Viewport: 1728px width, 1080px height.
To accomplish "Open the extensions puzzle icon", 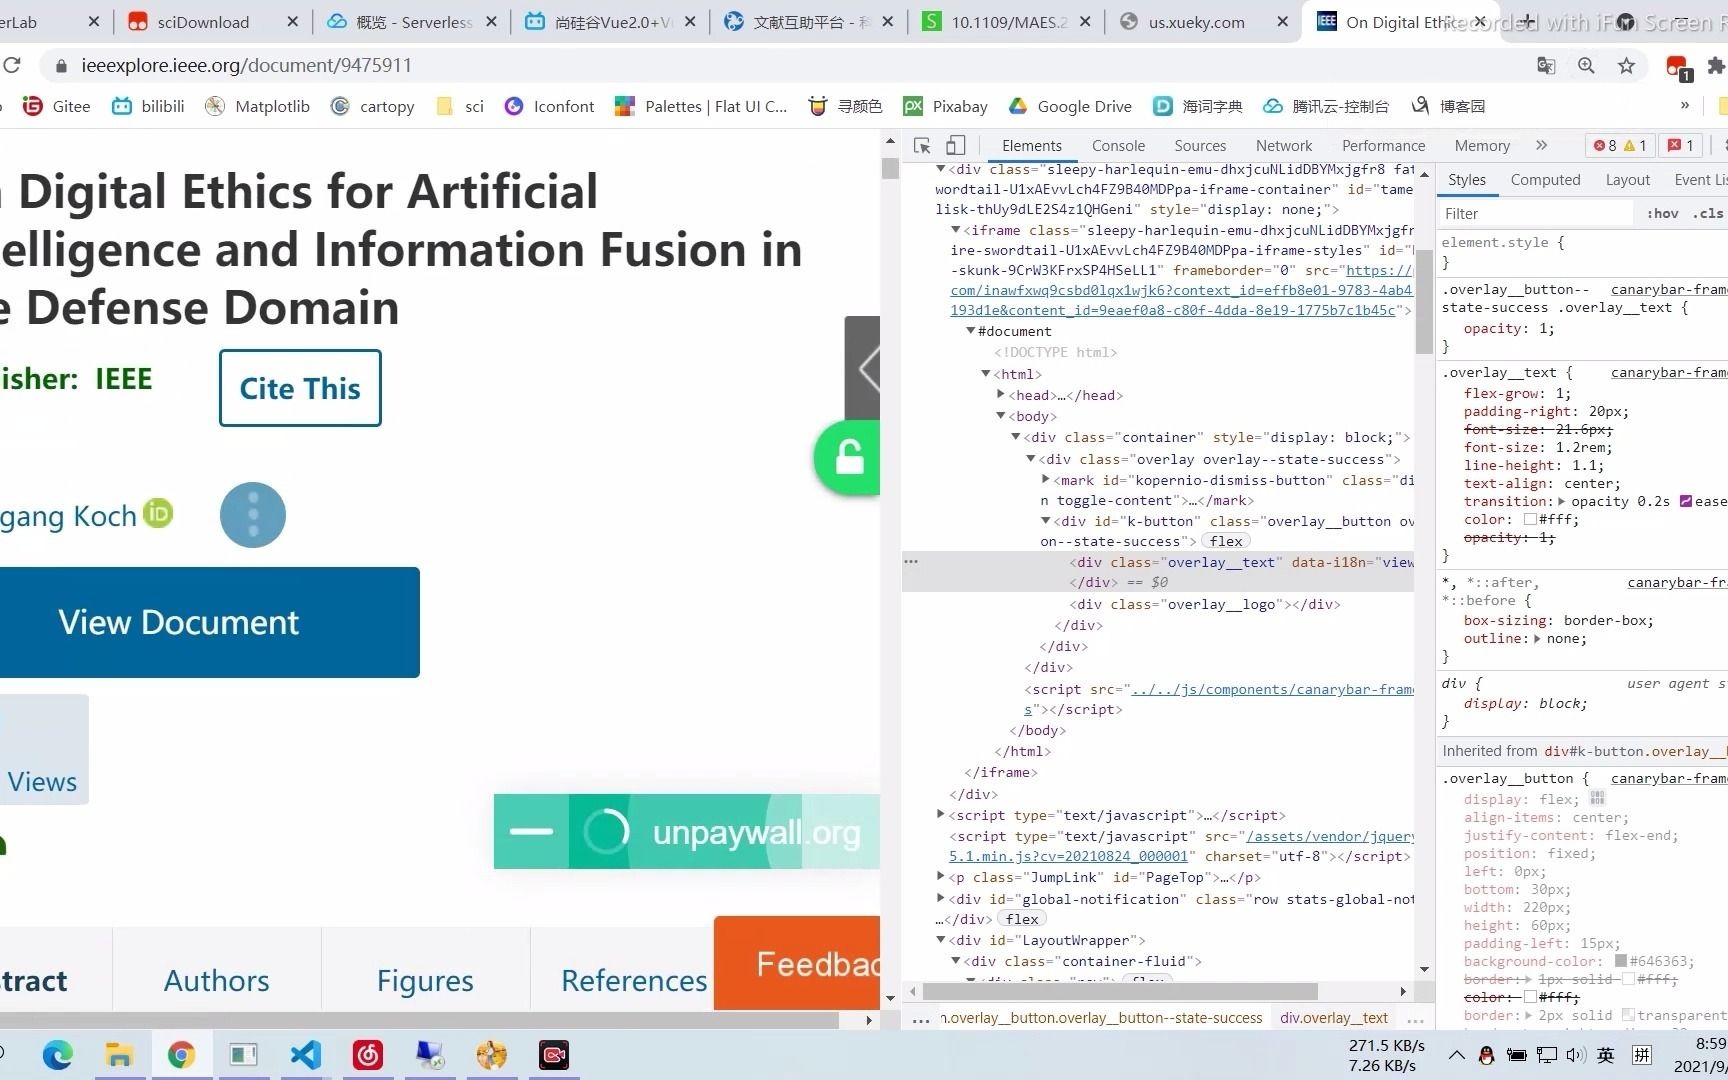I will 1716,66.
